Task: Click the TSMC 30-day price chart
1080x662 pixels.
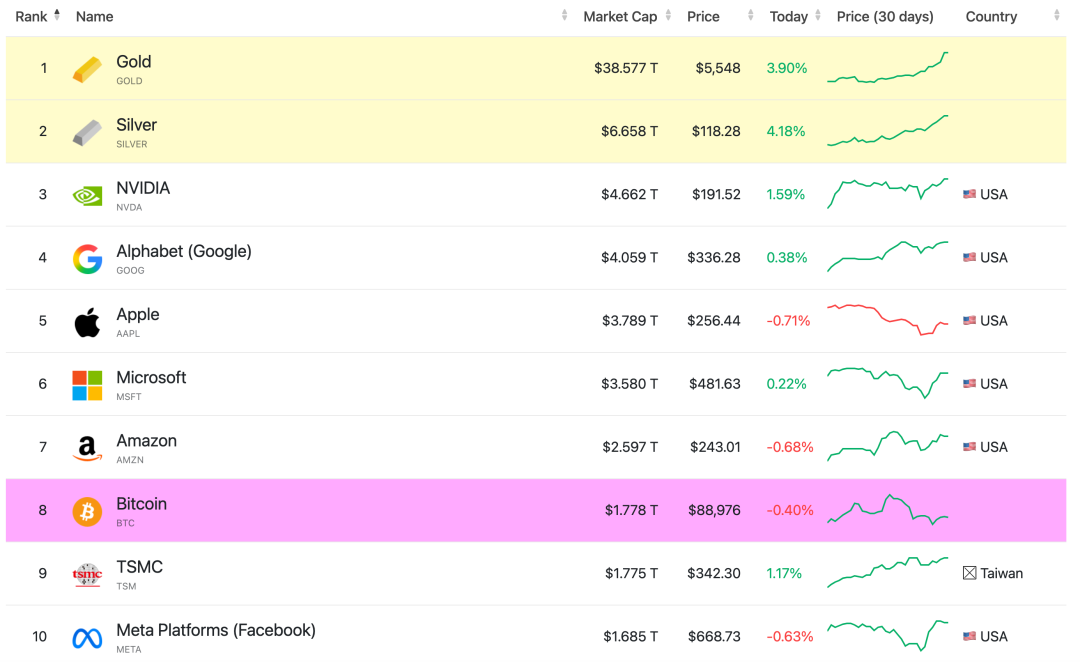Action: [888, 572]
